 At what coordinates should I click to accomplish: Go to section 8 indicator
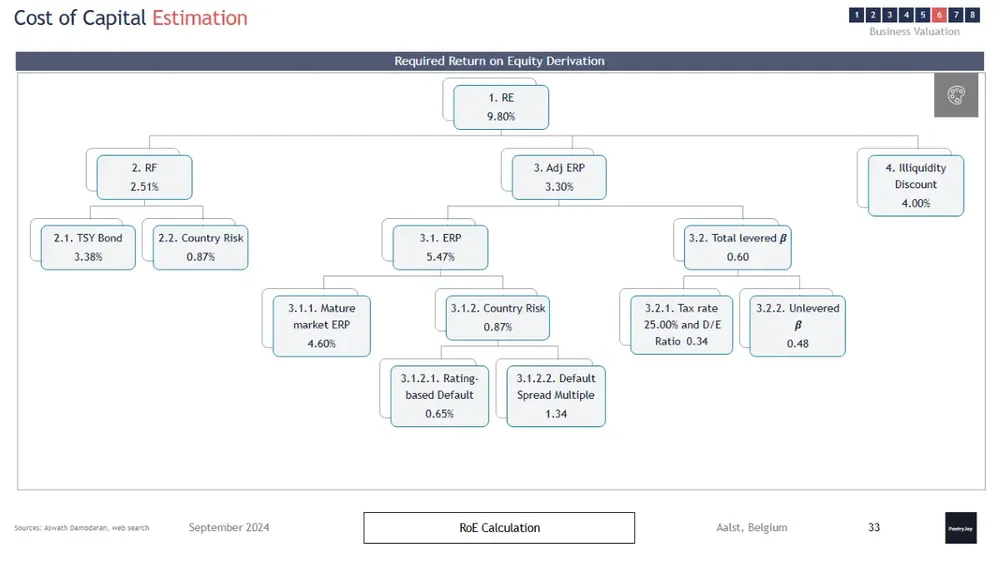972,15
